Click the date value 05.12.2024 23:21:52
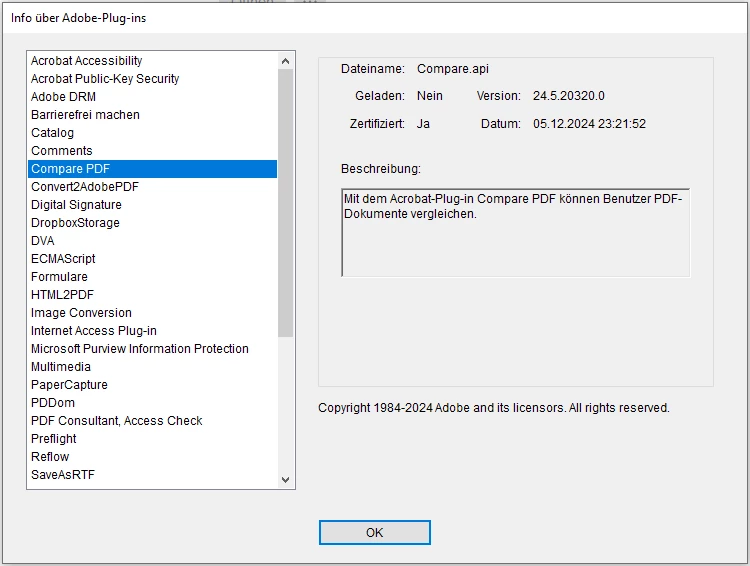The width and height of the screenshot is (750, 566). coord(589,124)
